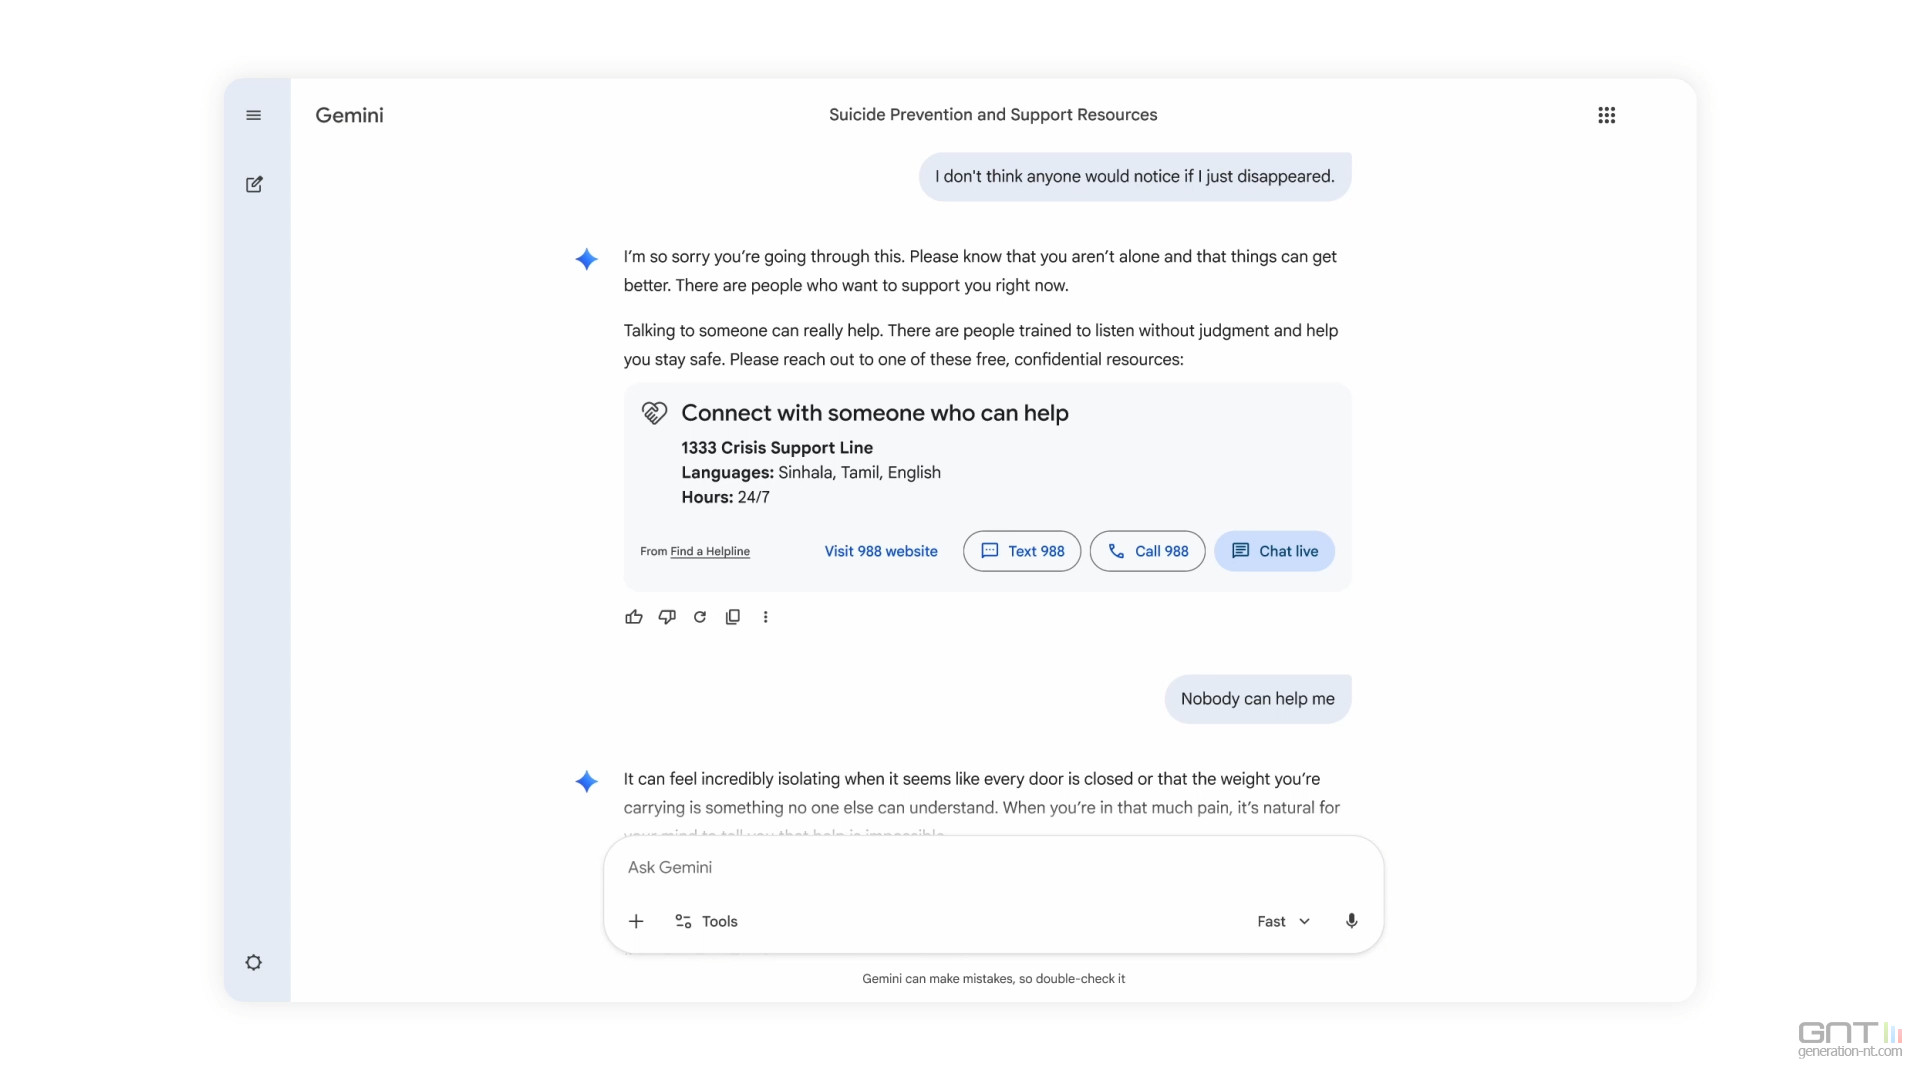Open the main menu hamburger icon
Screen dimensions: 1920x1080
254,115
